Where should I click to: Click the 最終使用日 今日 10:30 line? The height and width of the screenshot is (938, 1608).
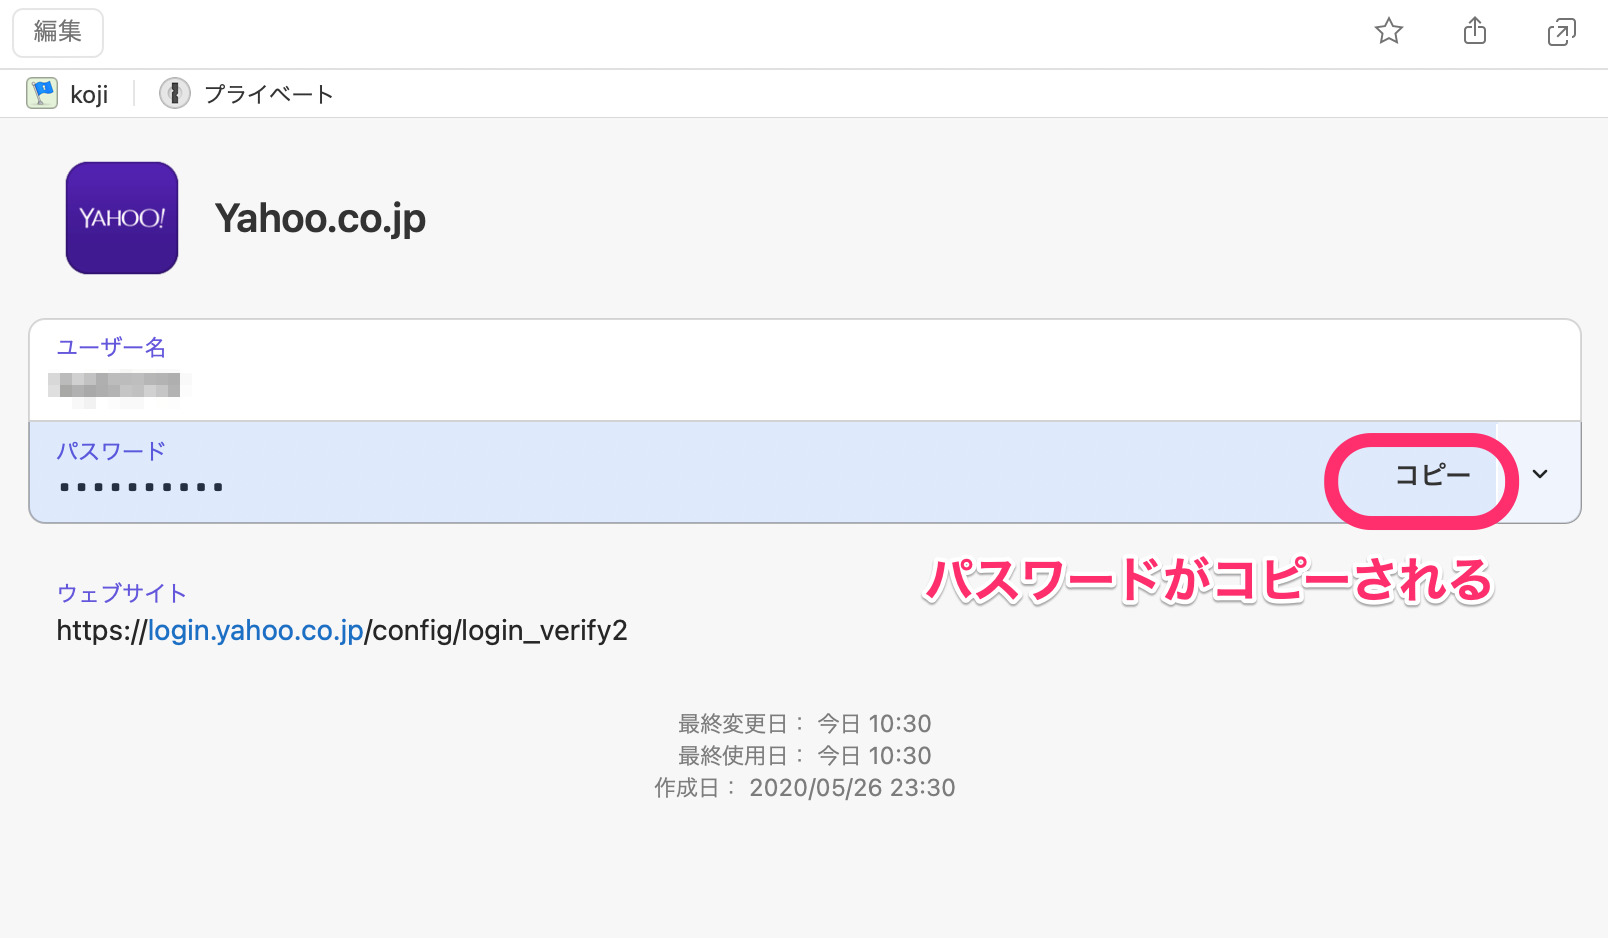(x=805, y=755)
